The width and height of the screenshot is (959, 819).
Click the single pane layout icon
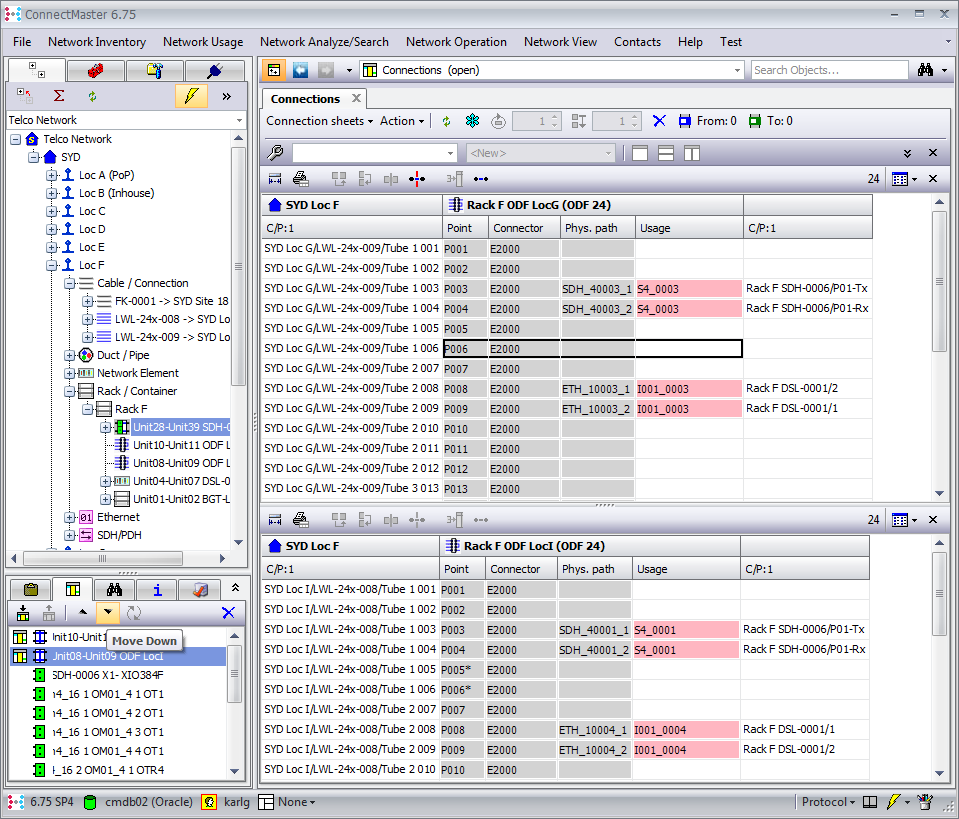tap(640, 153)
